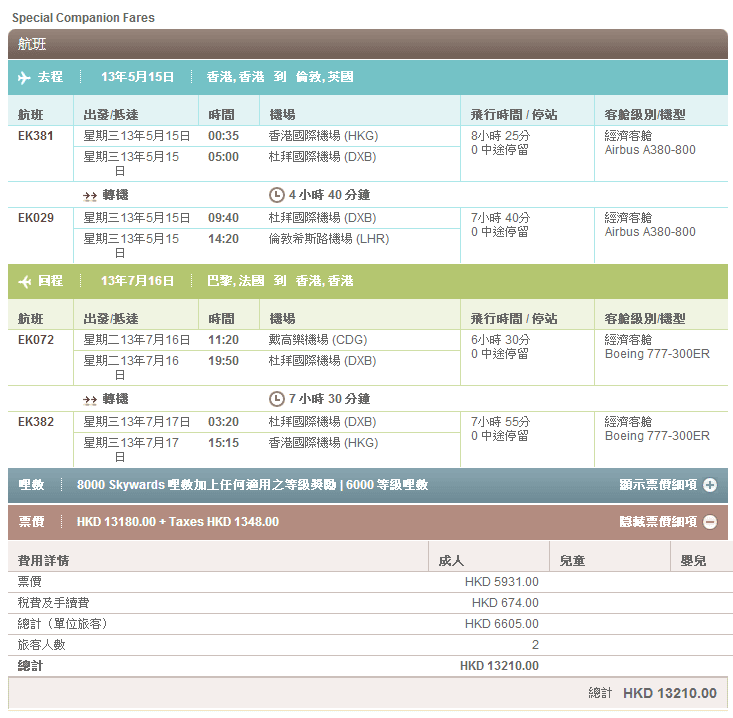Image resolution: width=733 pixels, height=718 pixels.
Task: Click the clock icon beside 7小時30分鐘
Action: [x=276, y=399]
